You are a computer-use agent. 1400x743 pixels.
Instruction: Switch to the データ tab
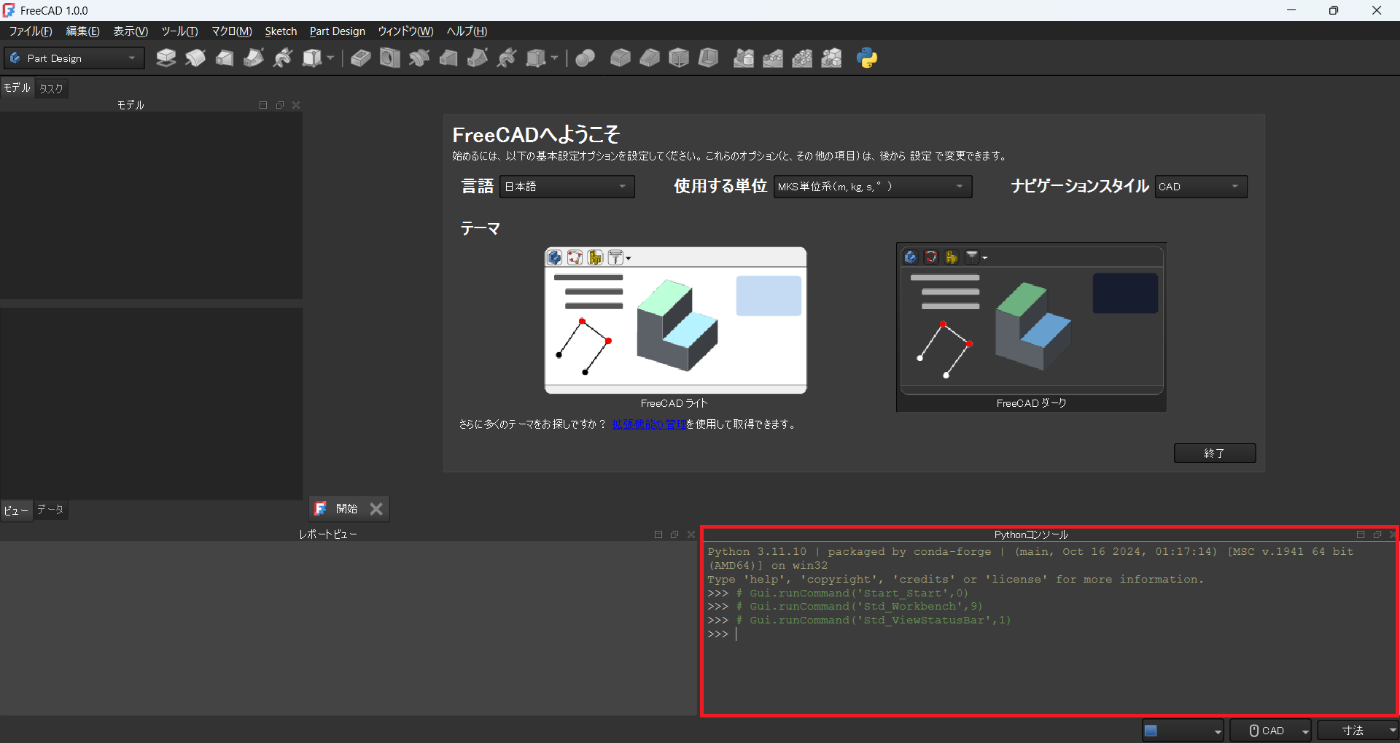[x=50, y=510]
